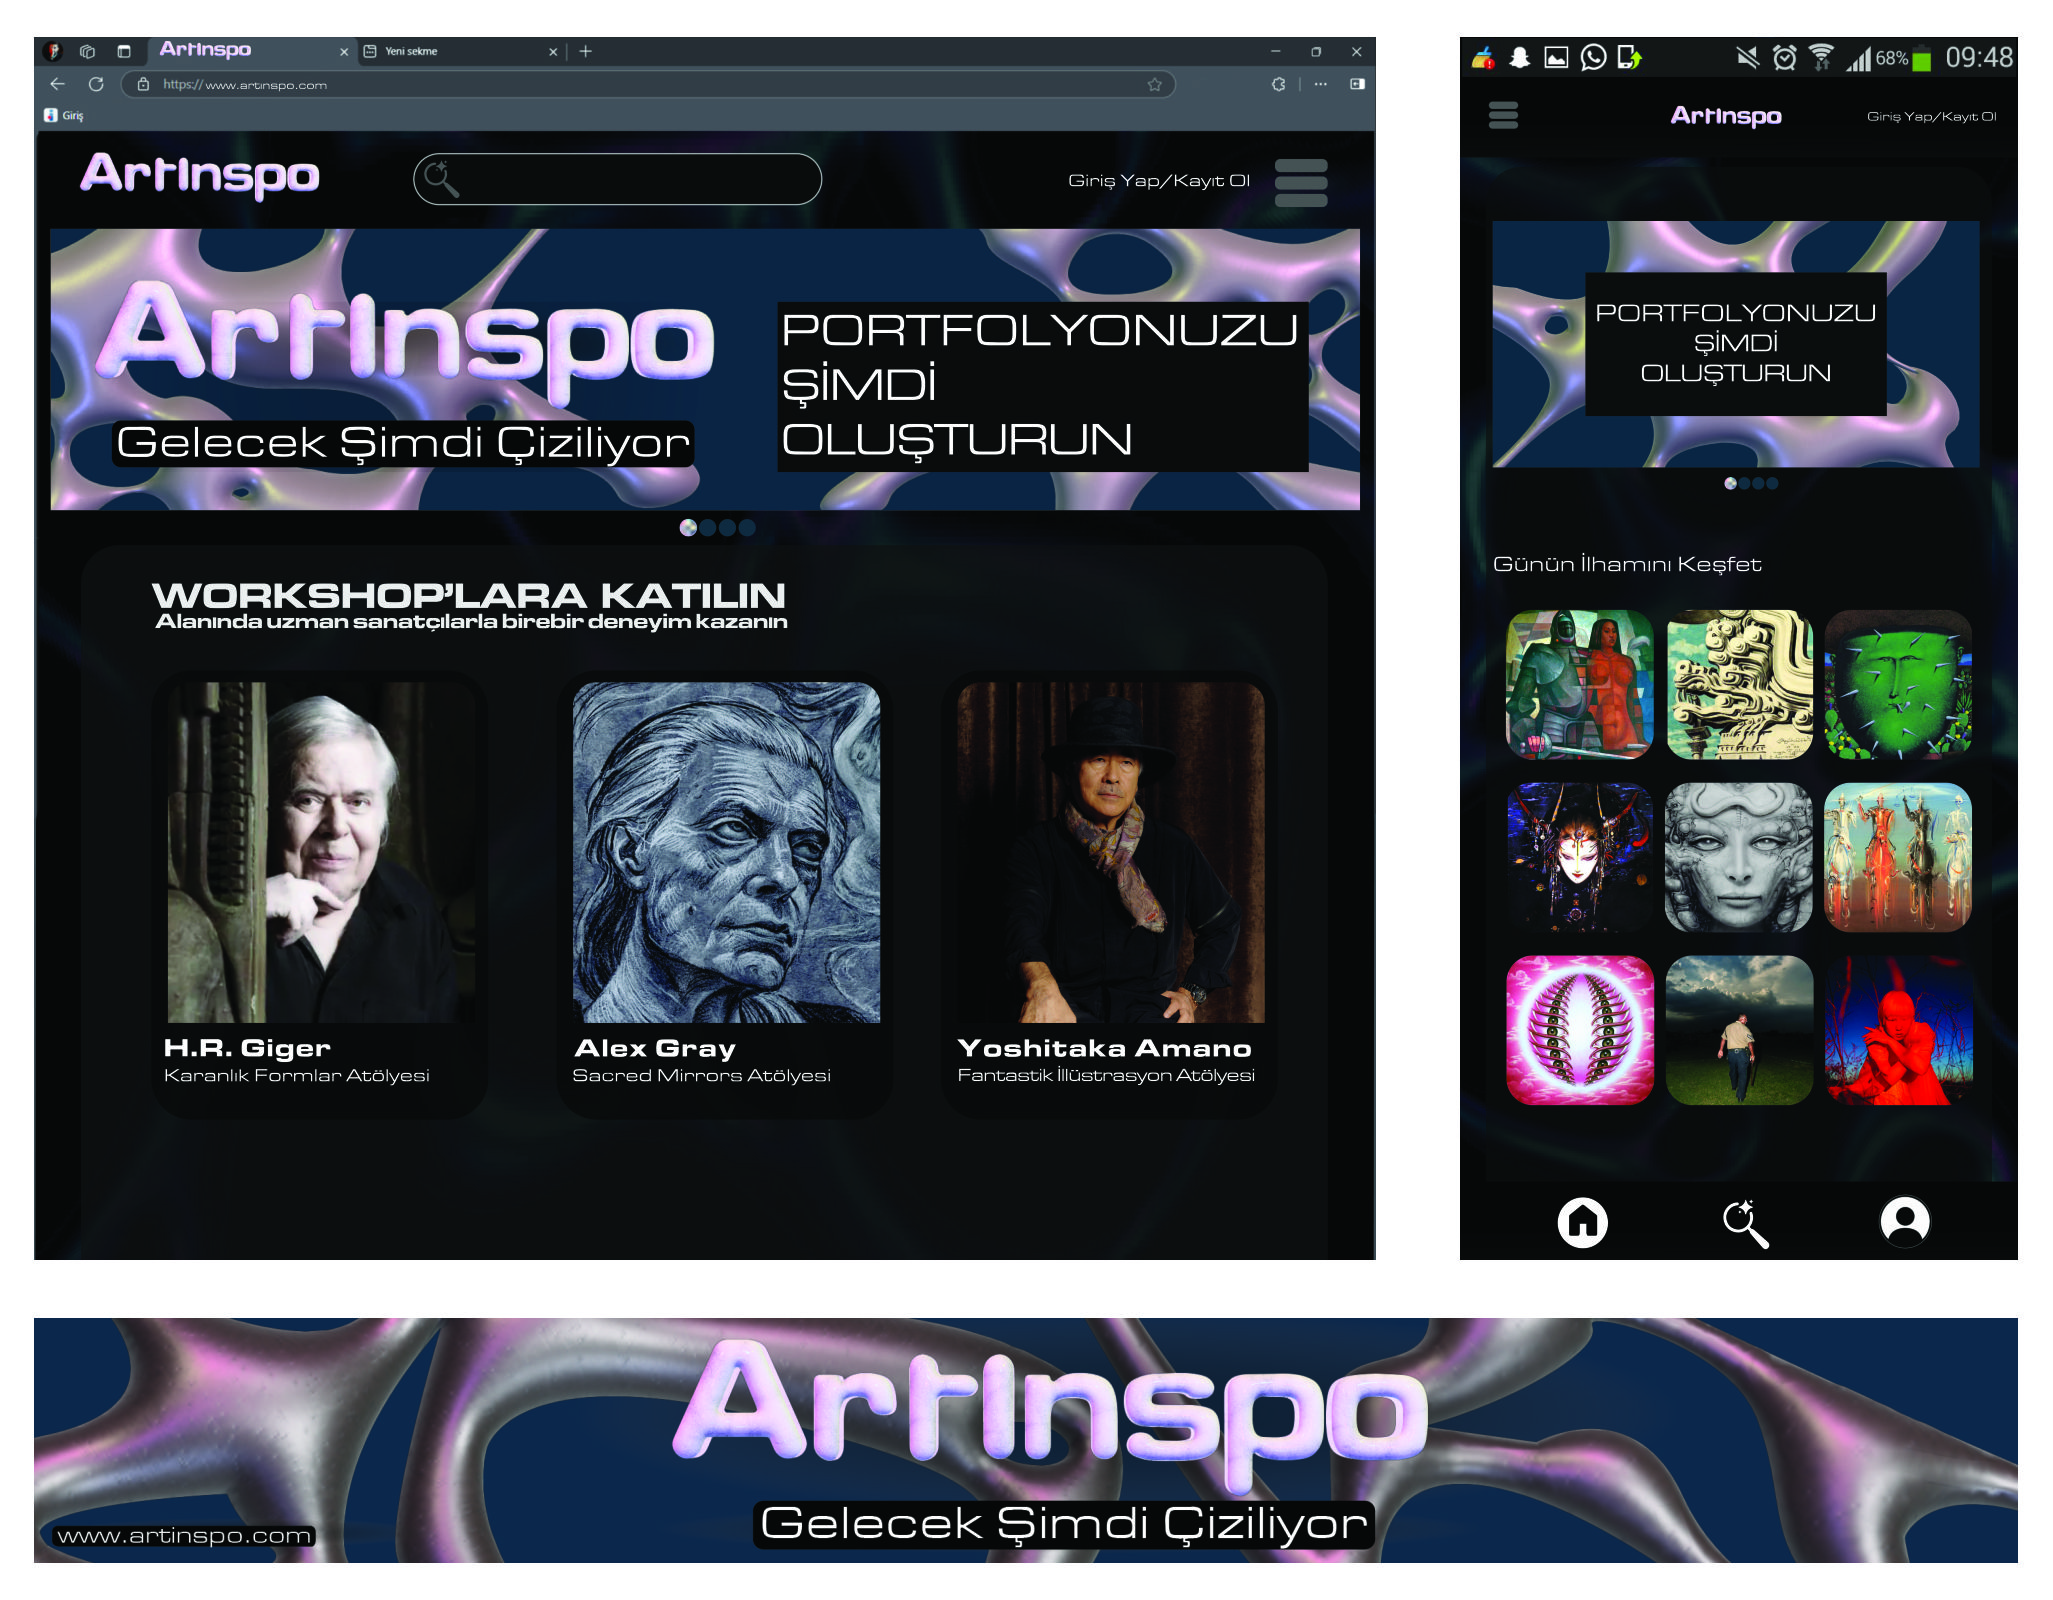Click the browser back arrow

58,84
